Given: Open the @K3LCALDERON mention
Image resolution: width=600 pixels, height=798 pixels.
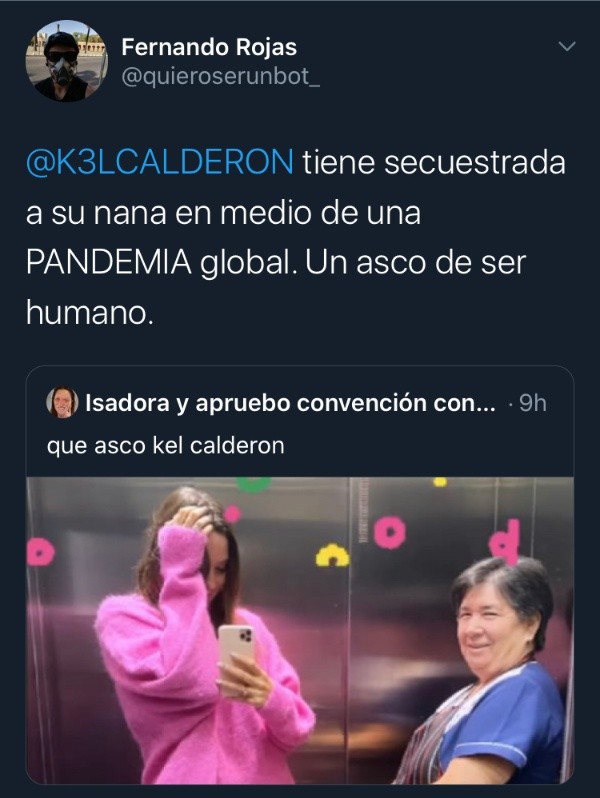Looking at the screenshot, I should tap(160, 163).
